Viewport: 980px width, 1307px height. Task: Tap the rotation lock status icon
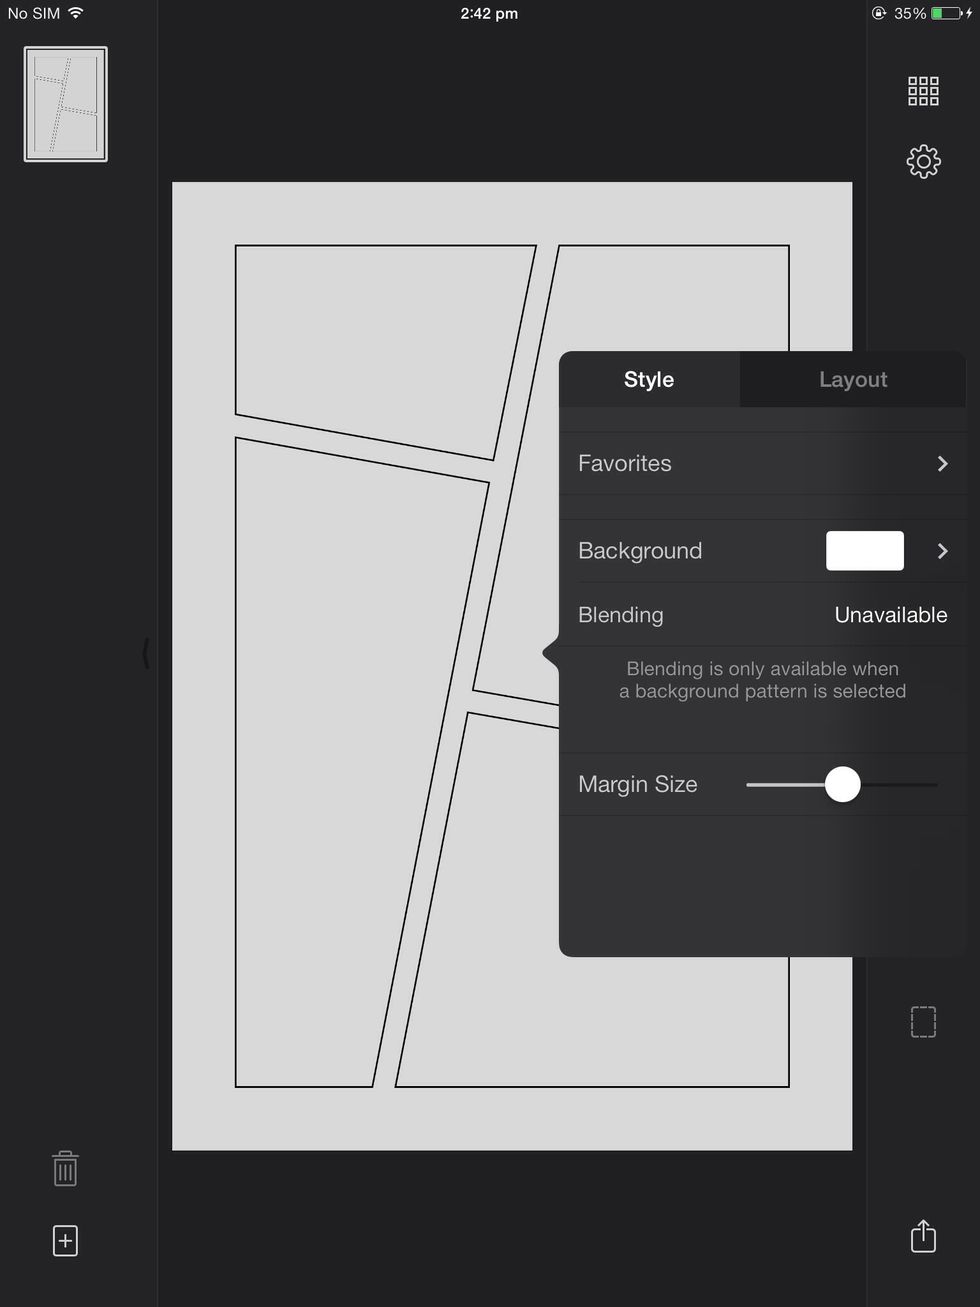click(879, 13)
